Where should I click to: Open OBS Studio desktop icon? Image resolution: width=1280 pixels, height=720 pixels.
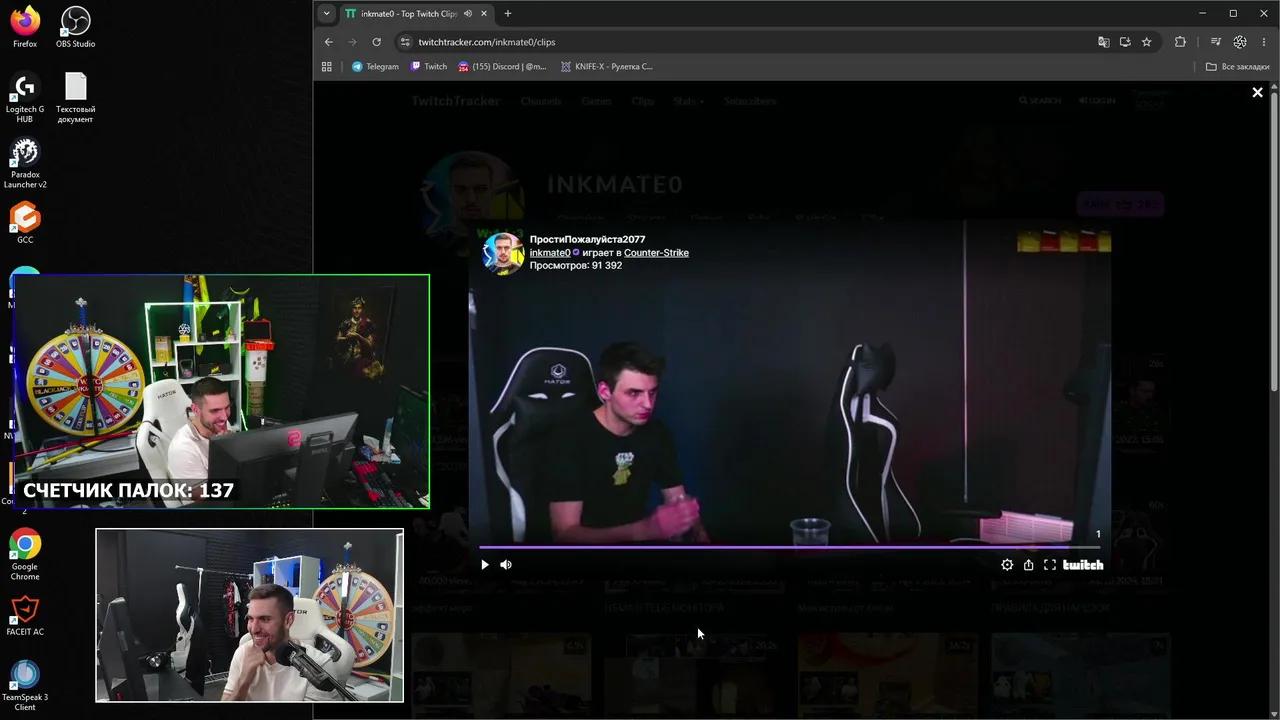pos(76,27)
